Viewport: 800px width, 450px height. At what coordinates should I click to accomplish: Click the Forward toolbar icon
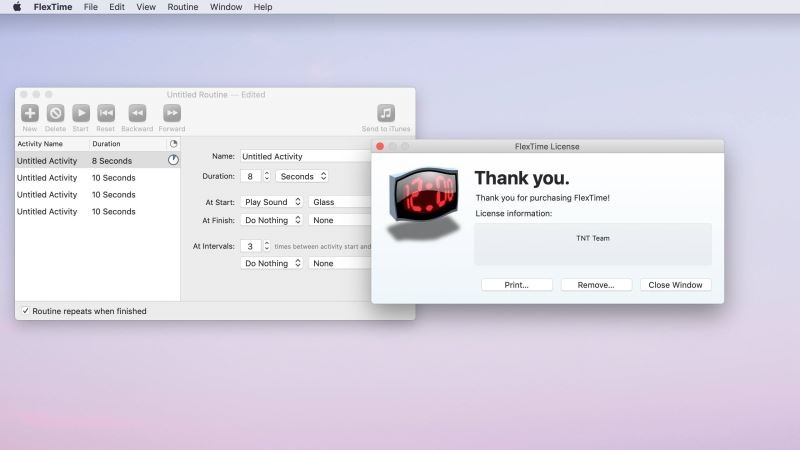(x=171, y=113)
